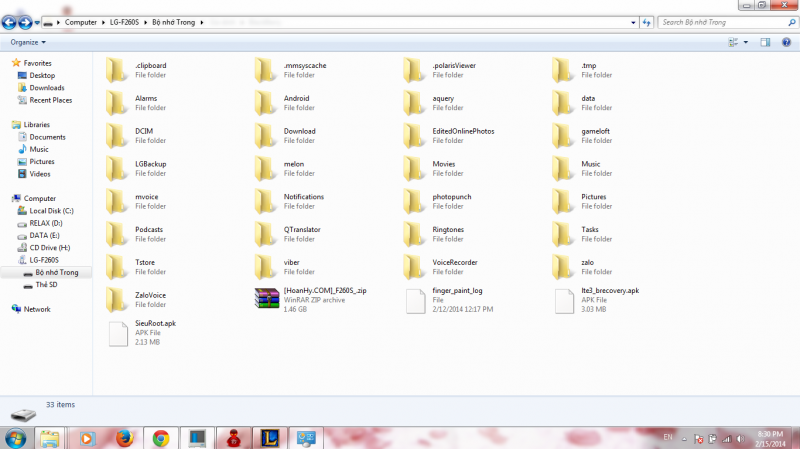Click the Ringtones folder name
This screenshot has height=449, width=800.
point(448,230)
